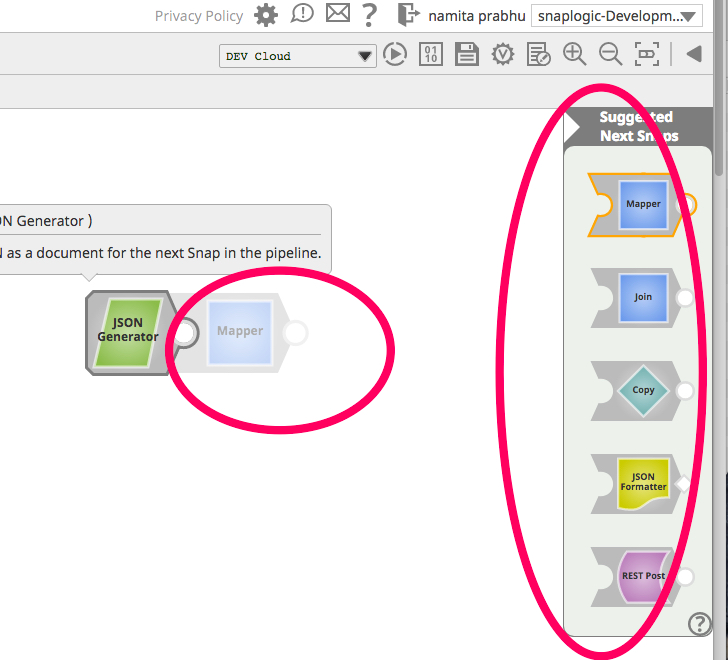The image size is (728, 660).
Task: Select the suggested JSON Formatter Snap
Action: tap(643, 484)
